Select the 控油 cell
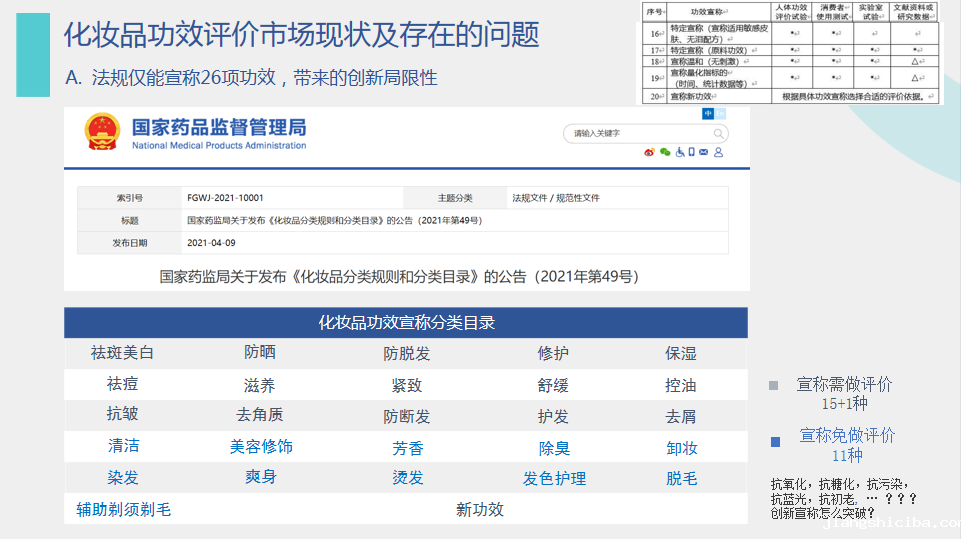 (681, 386)
